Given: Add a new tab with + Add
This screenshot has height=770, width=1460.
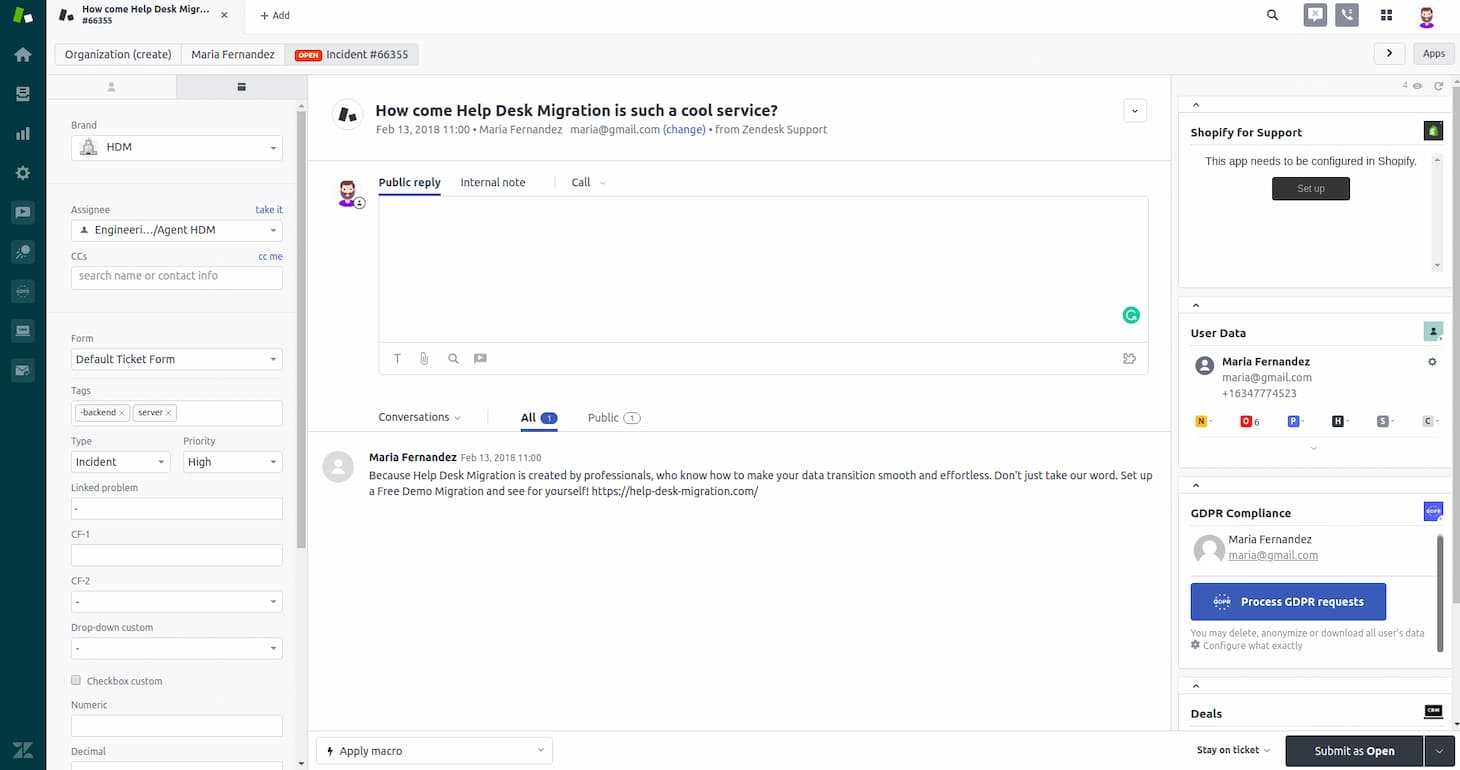Looking at the screenshot, I should tap(275, 15).
